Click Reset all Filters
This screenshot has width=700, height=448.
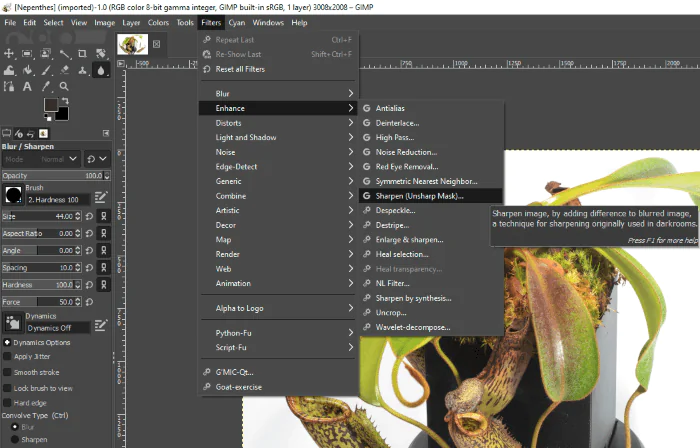point(277,69)
